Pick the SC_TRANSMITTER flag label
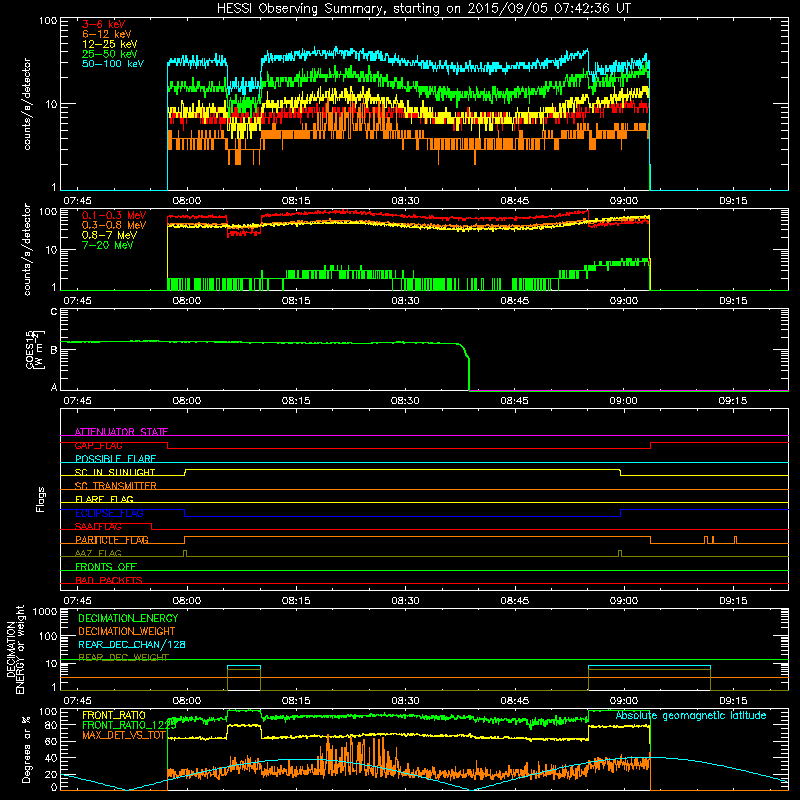 click(x=116, y=486)
